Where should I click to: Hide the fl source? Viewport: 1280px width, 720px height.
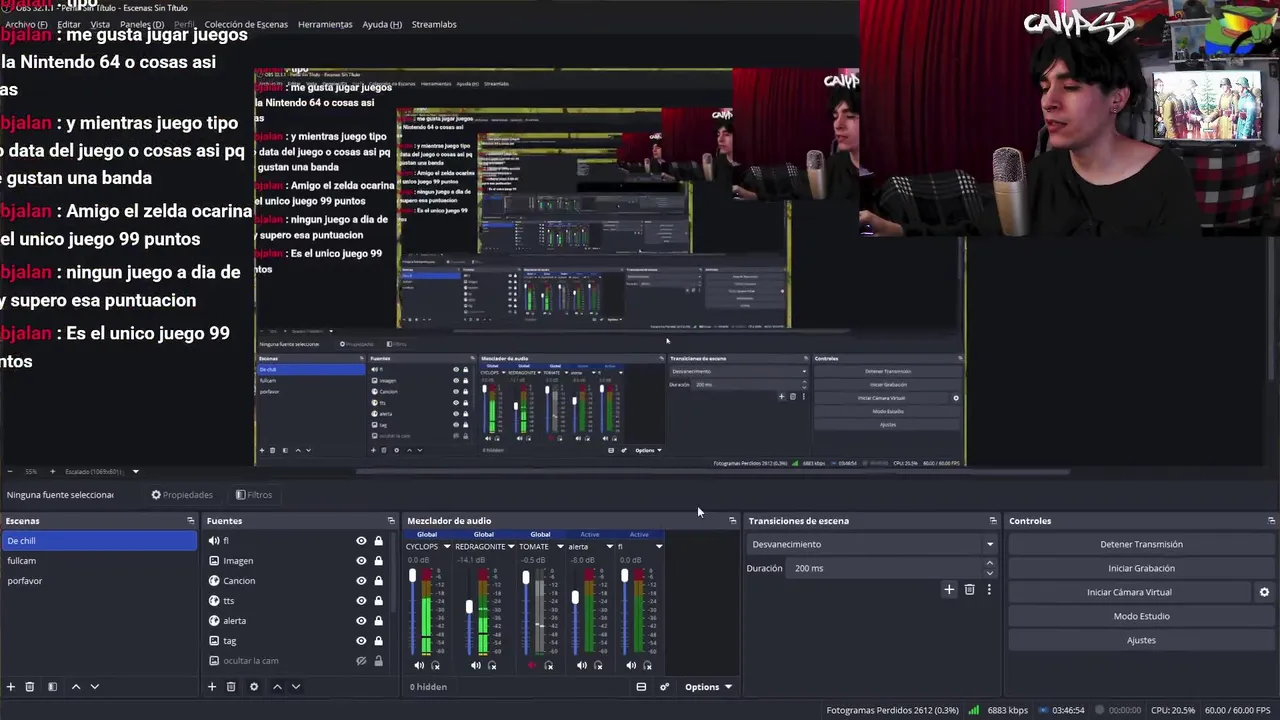[x=361, y=541]
